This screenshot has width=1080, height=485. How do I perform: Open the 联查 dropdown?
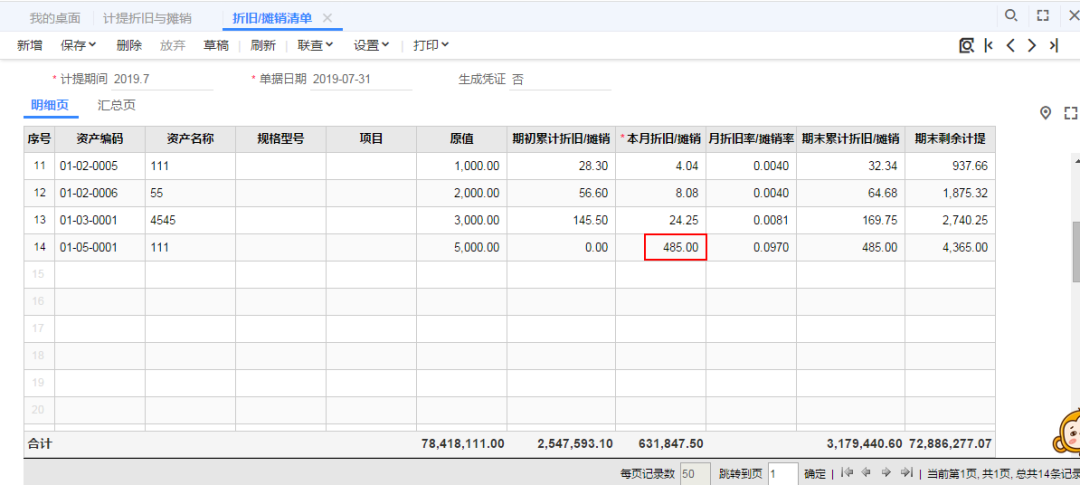[x=316, y=45]
